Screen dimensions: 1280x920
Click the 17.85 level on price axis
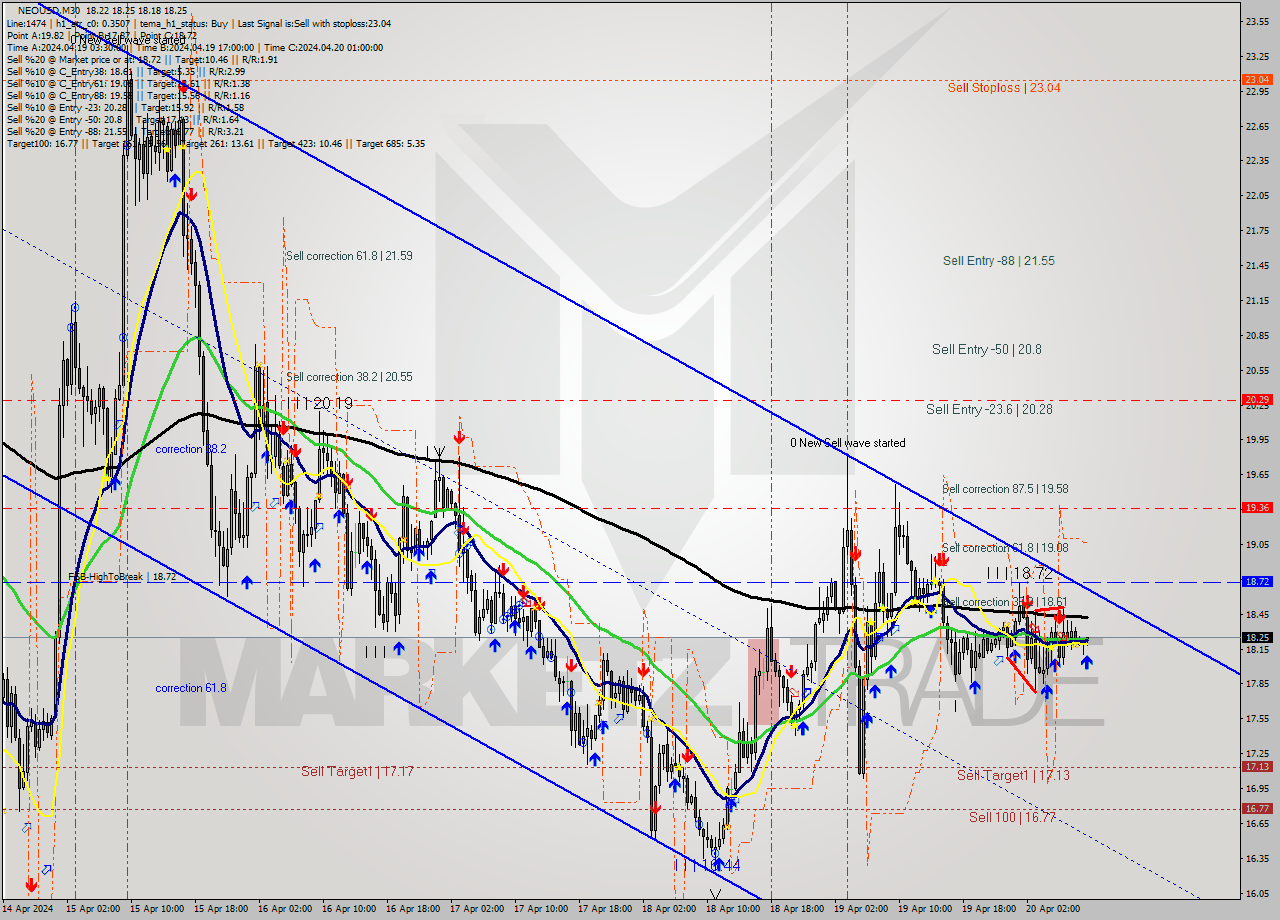(x=1256, y=683)
